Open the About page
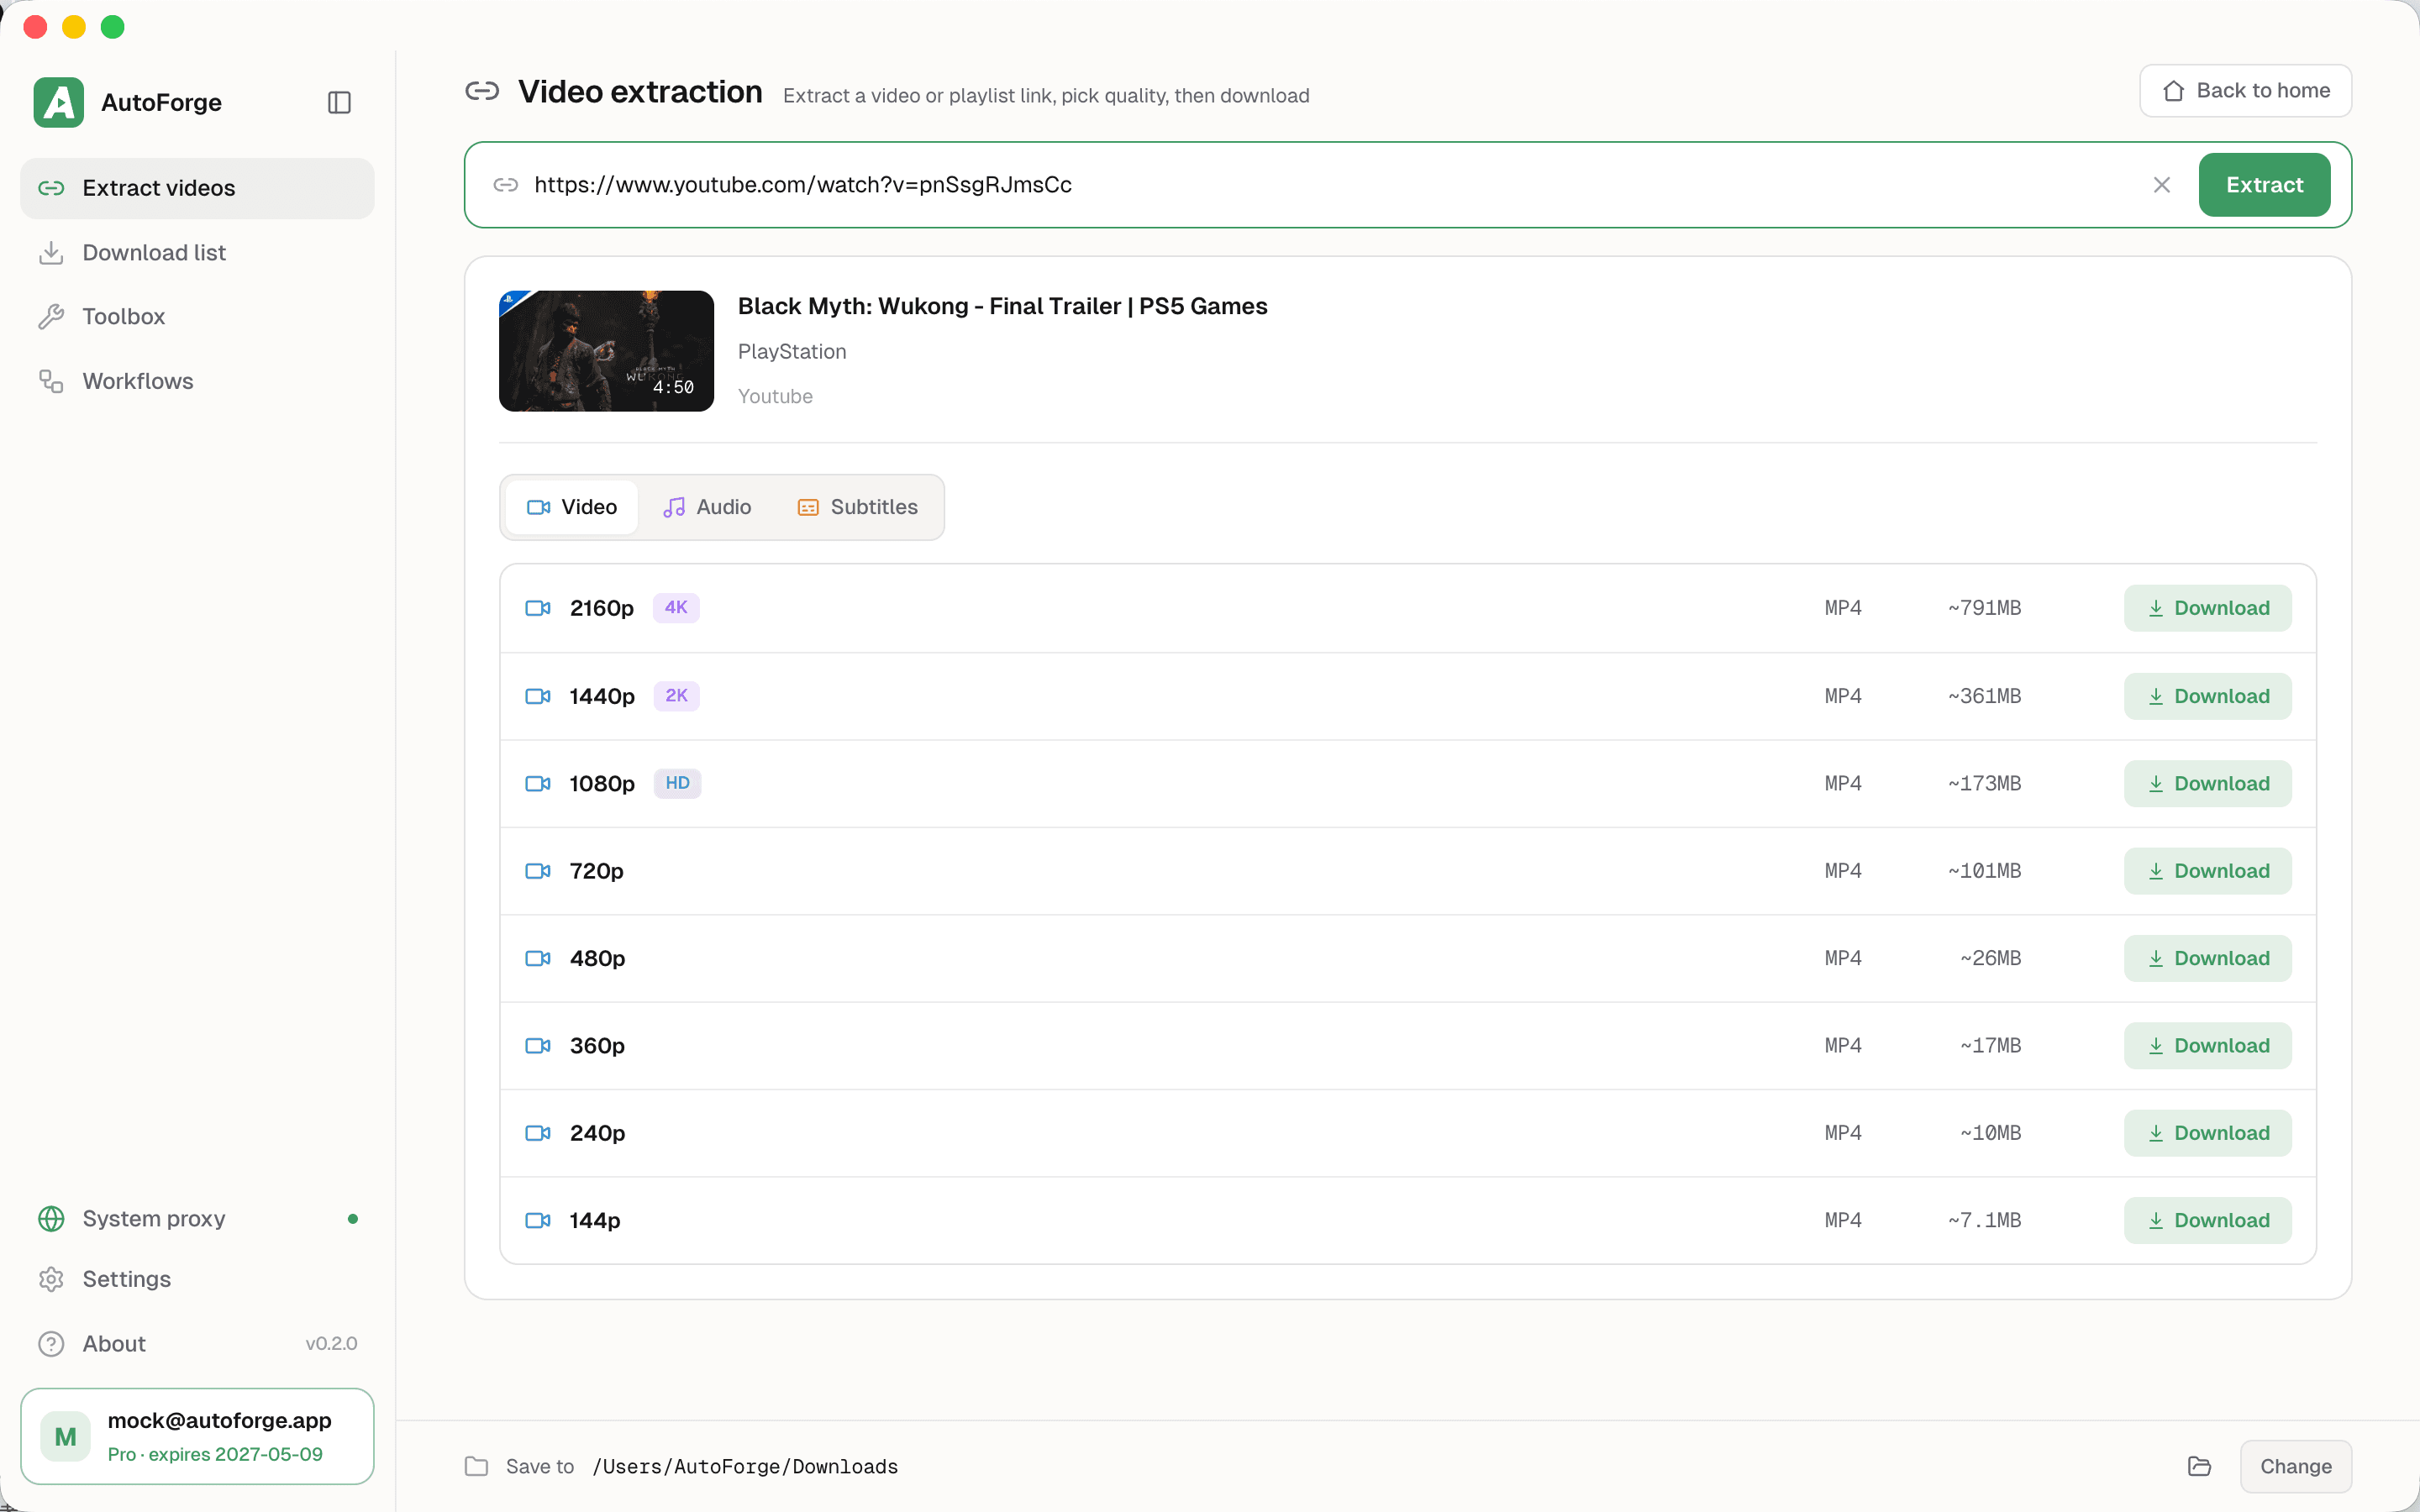Viewport: 2420px width, 1512px height. point(197,1344)
